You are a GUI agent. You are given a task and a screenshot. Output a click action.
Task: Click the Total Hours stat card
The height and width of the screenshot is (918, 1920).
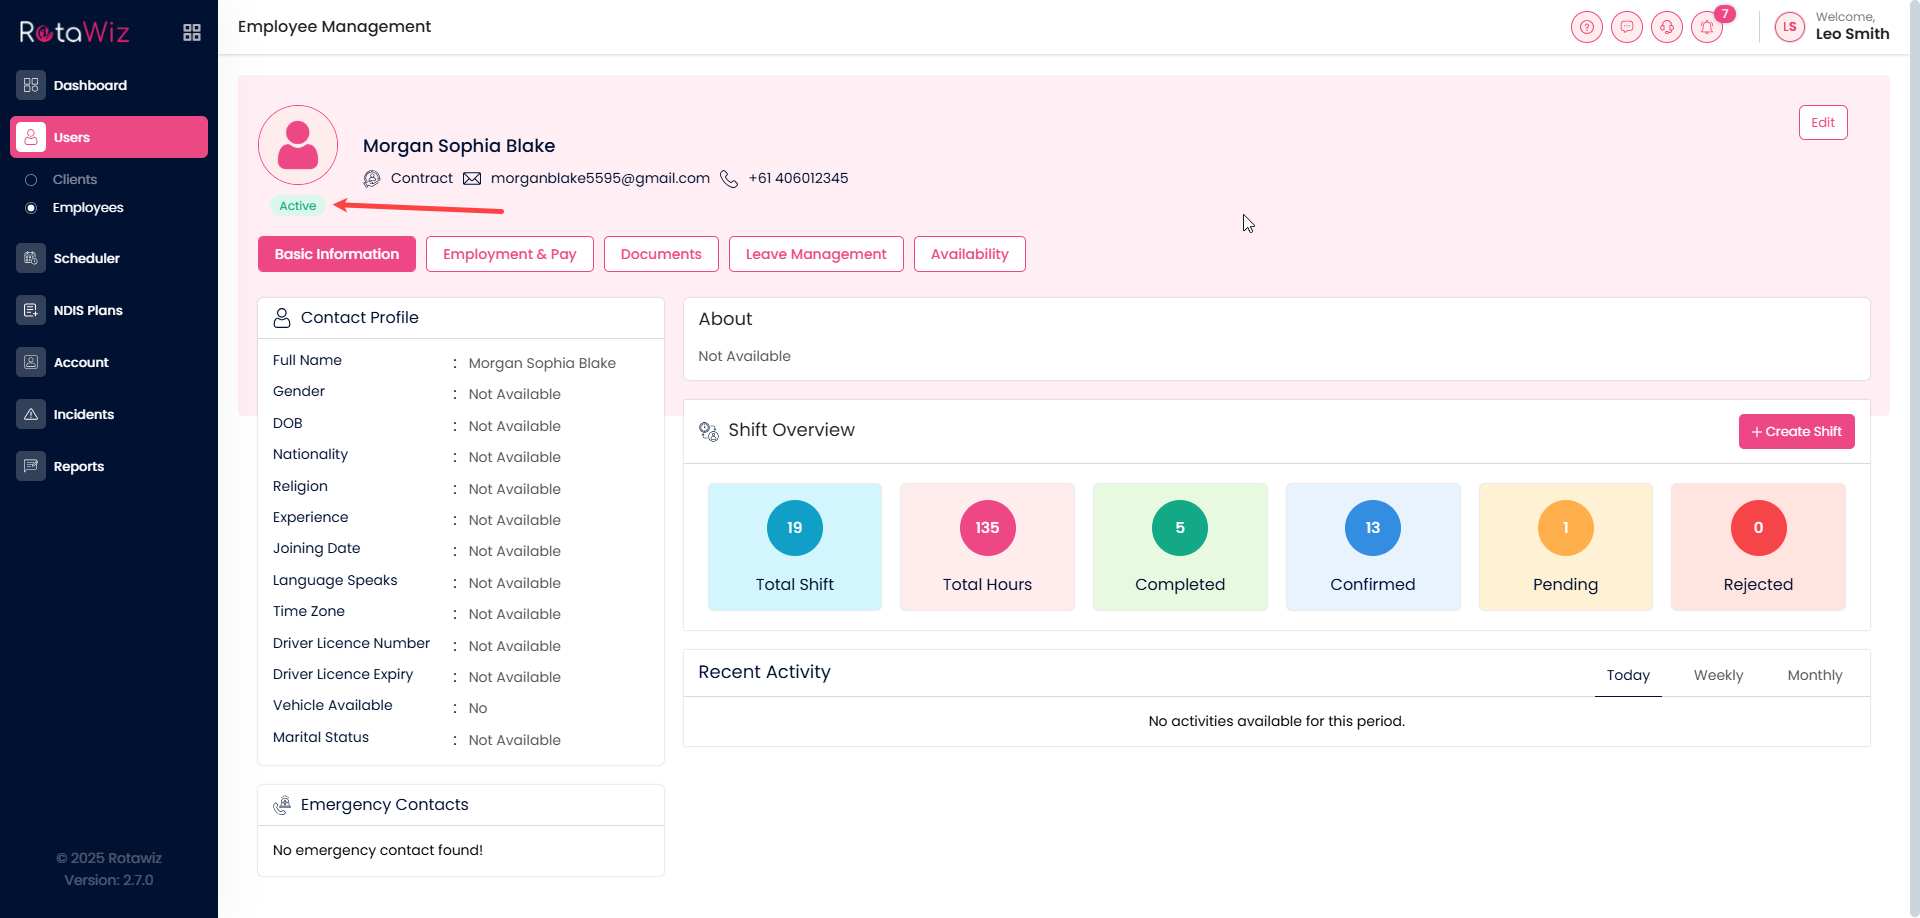(987, 547)
